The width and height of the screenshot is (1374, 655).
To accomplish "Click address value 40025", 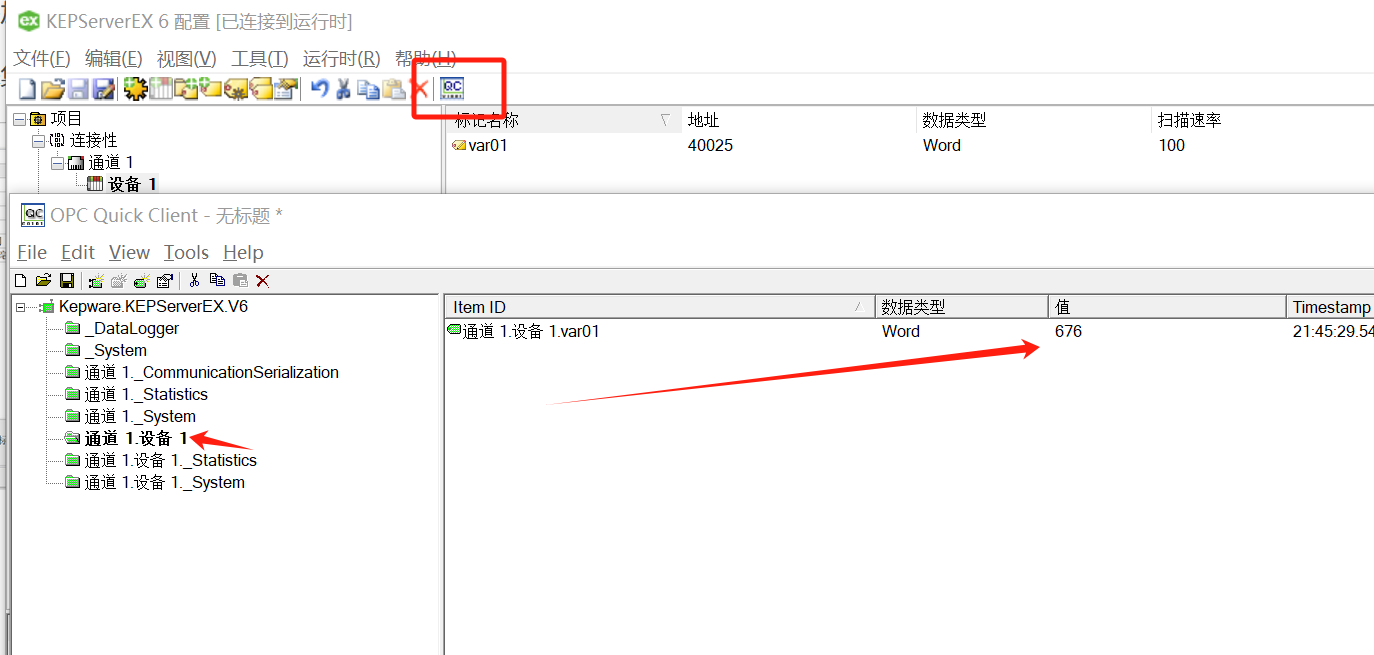I will point(710,145).
